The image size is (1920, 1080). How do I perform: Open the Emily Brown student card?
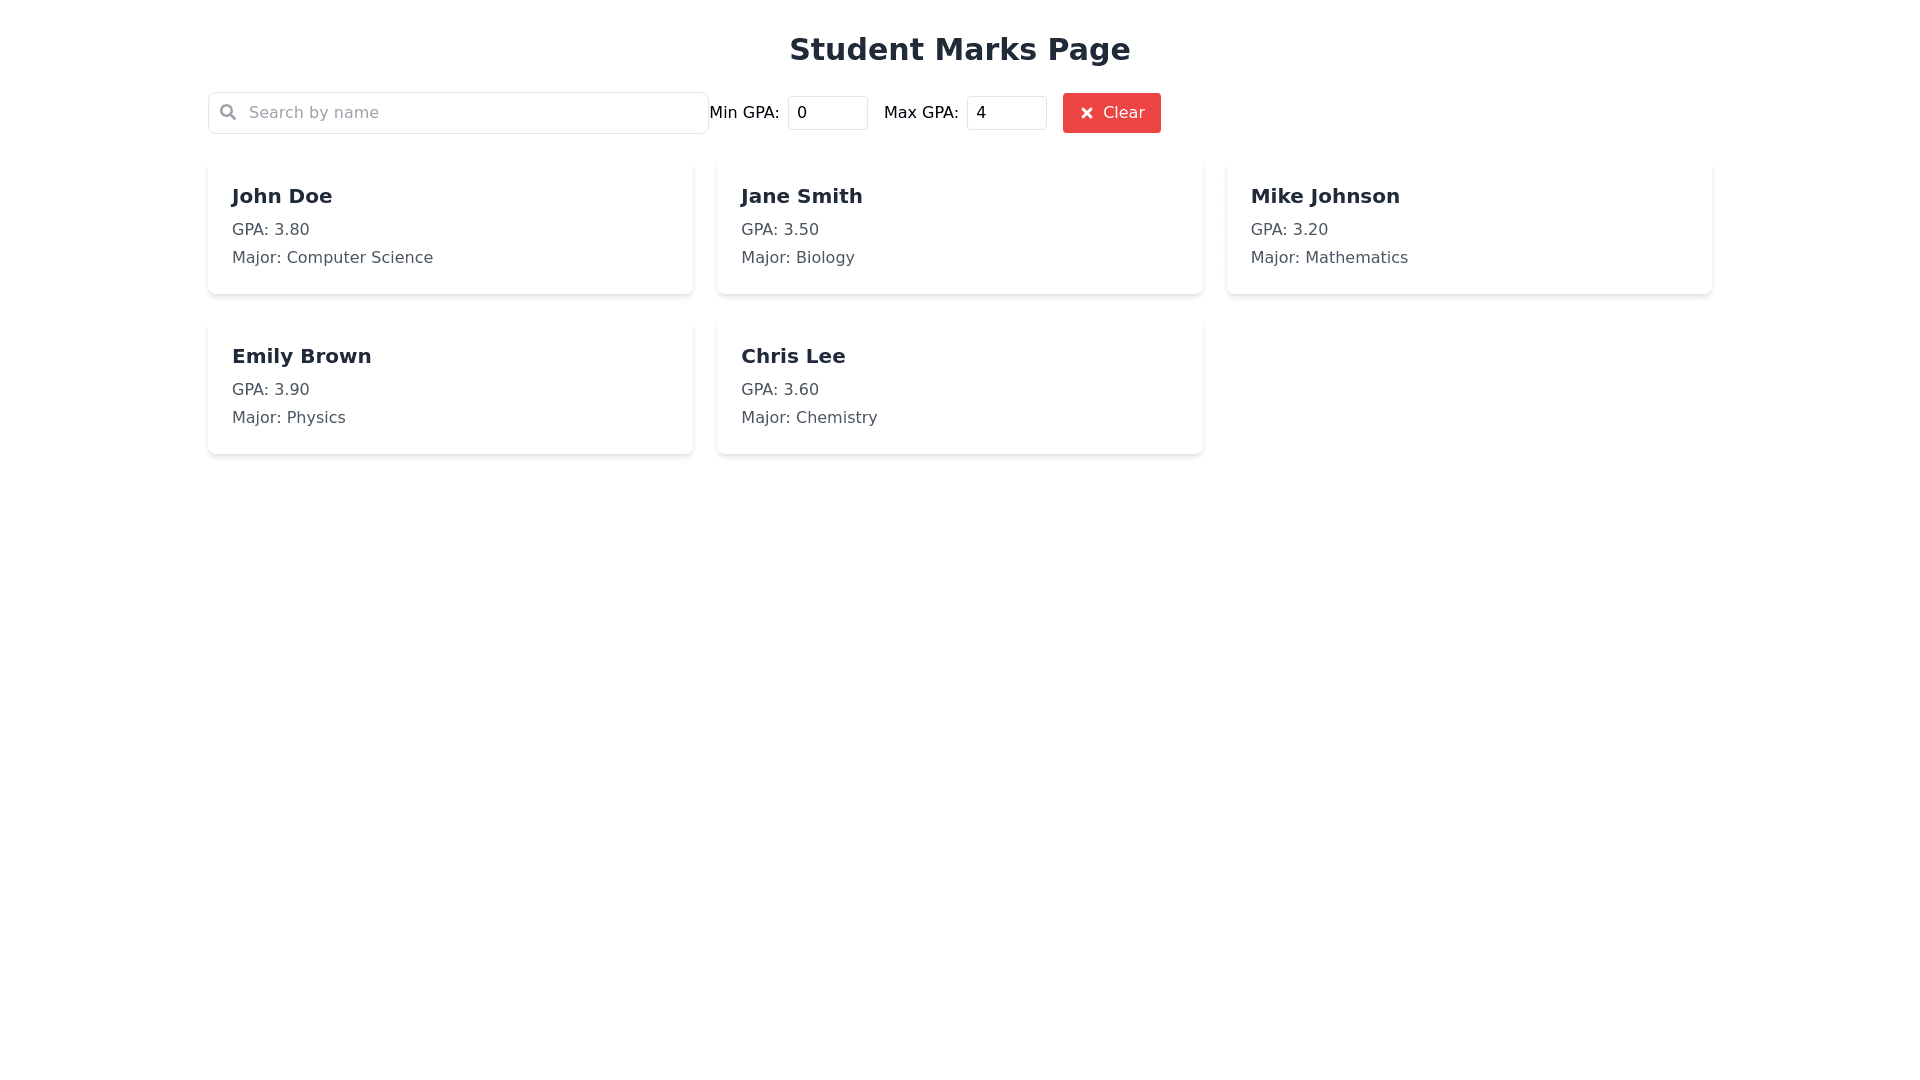[x=450, y=386]
